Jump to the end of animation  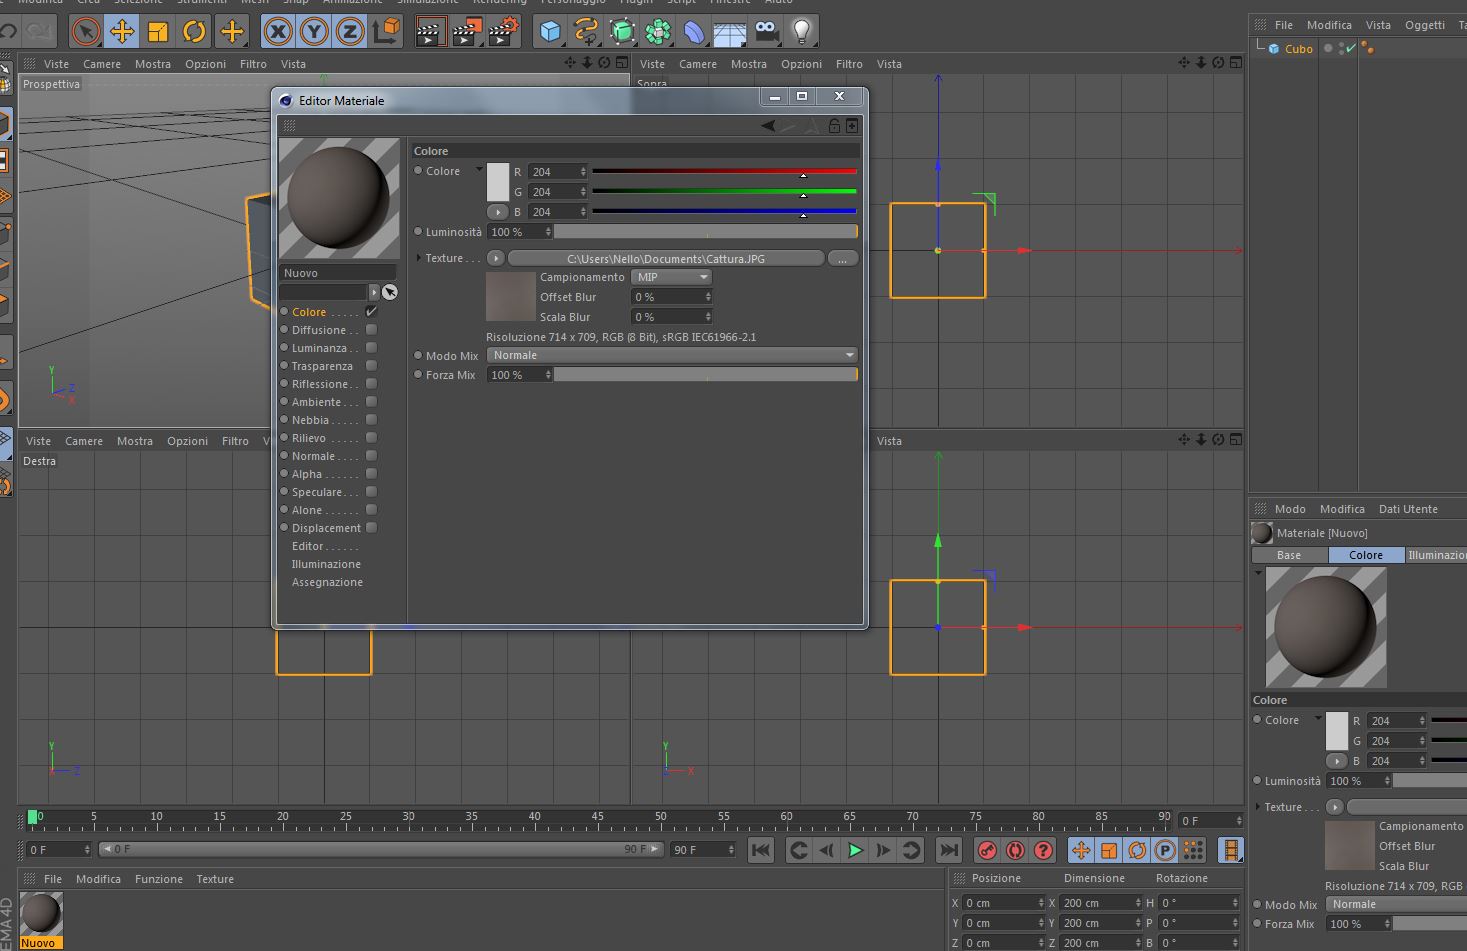(x=948, y=850)
